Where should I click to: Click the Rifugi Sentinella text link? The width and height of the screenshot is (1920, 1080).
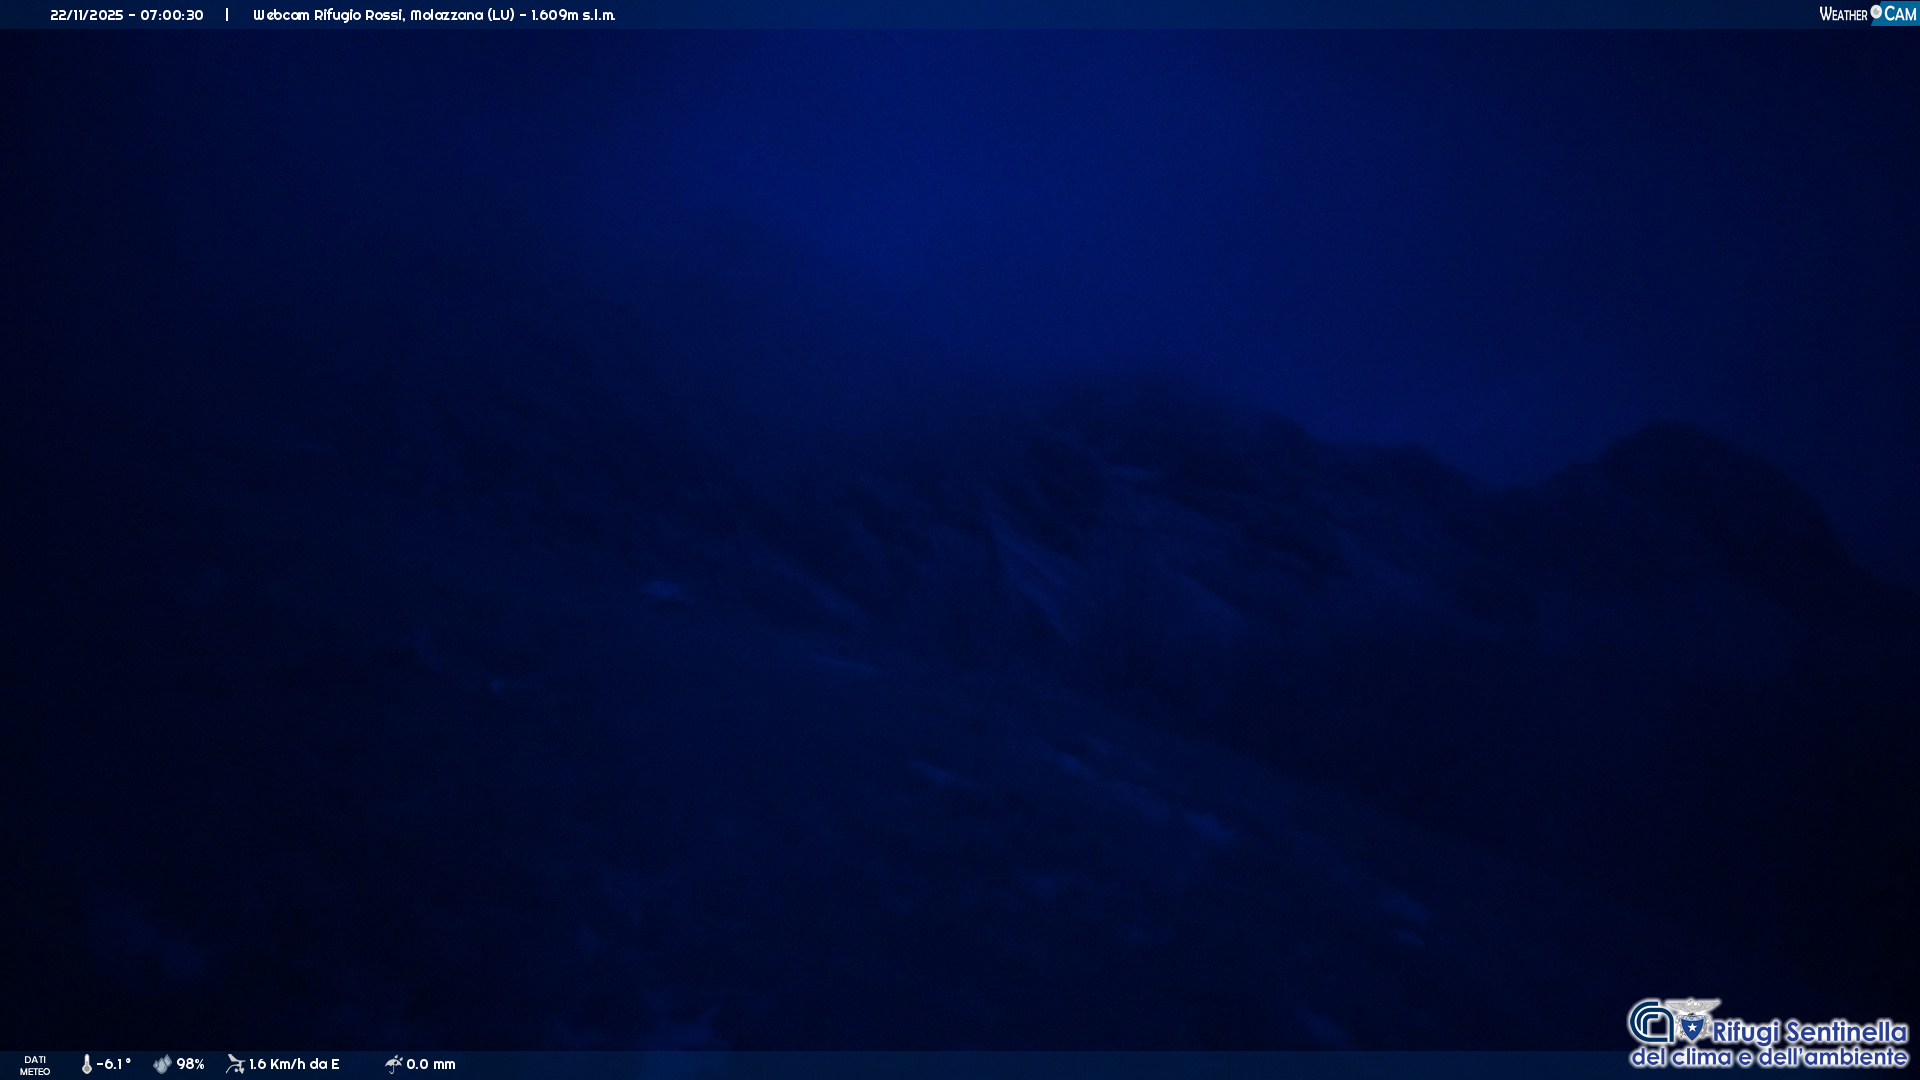[1809, 1031]
